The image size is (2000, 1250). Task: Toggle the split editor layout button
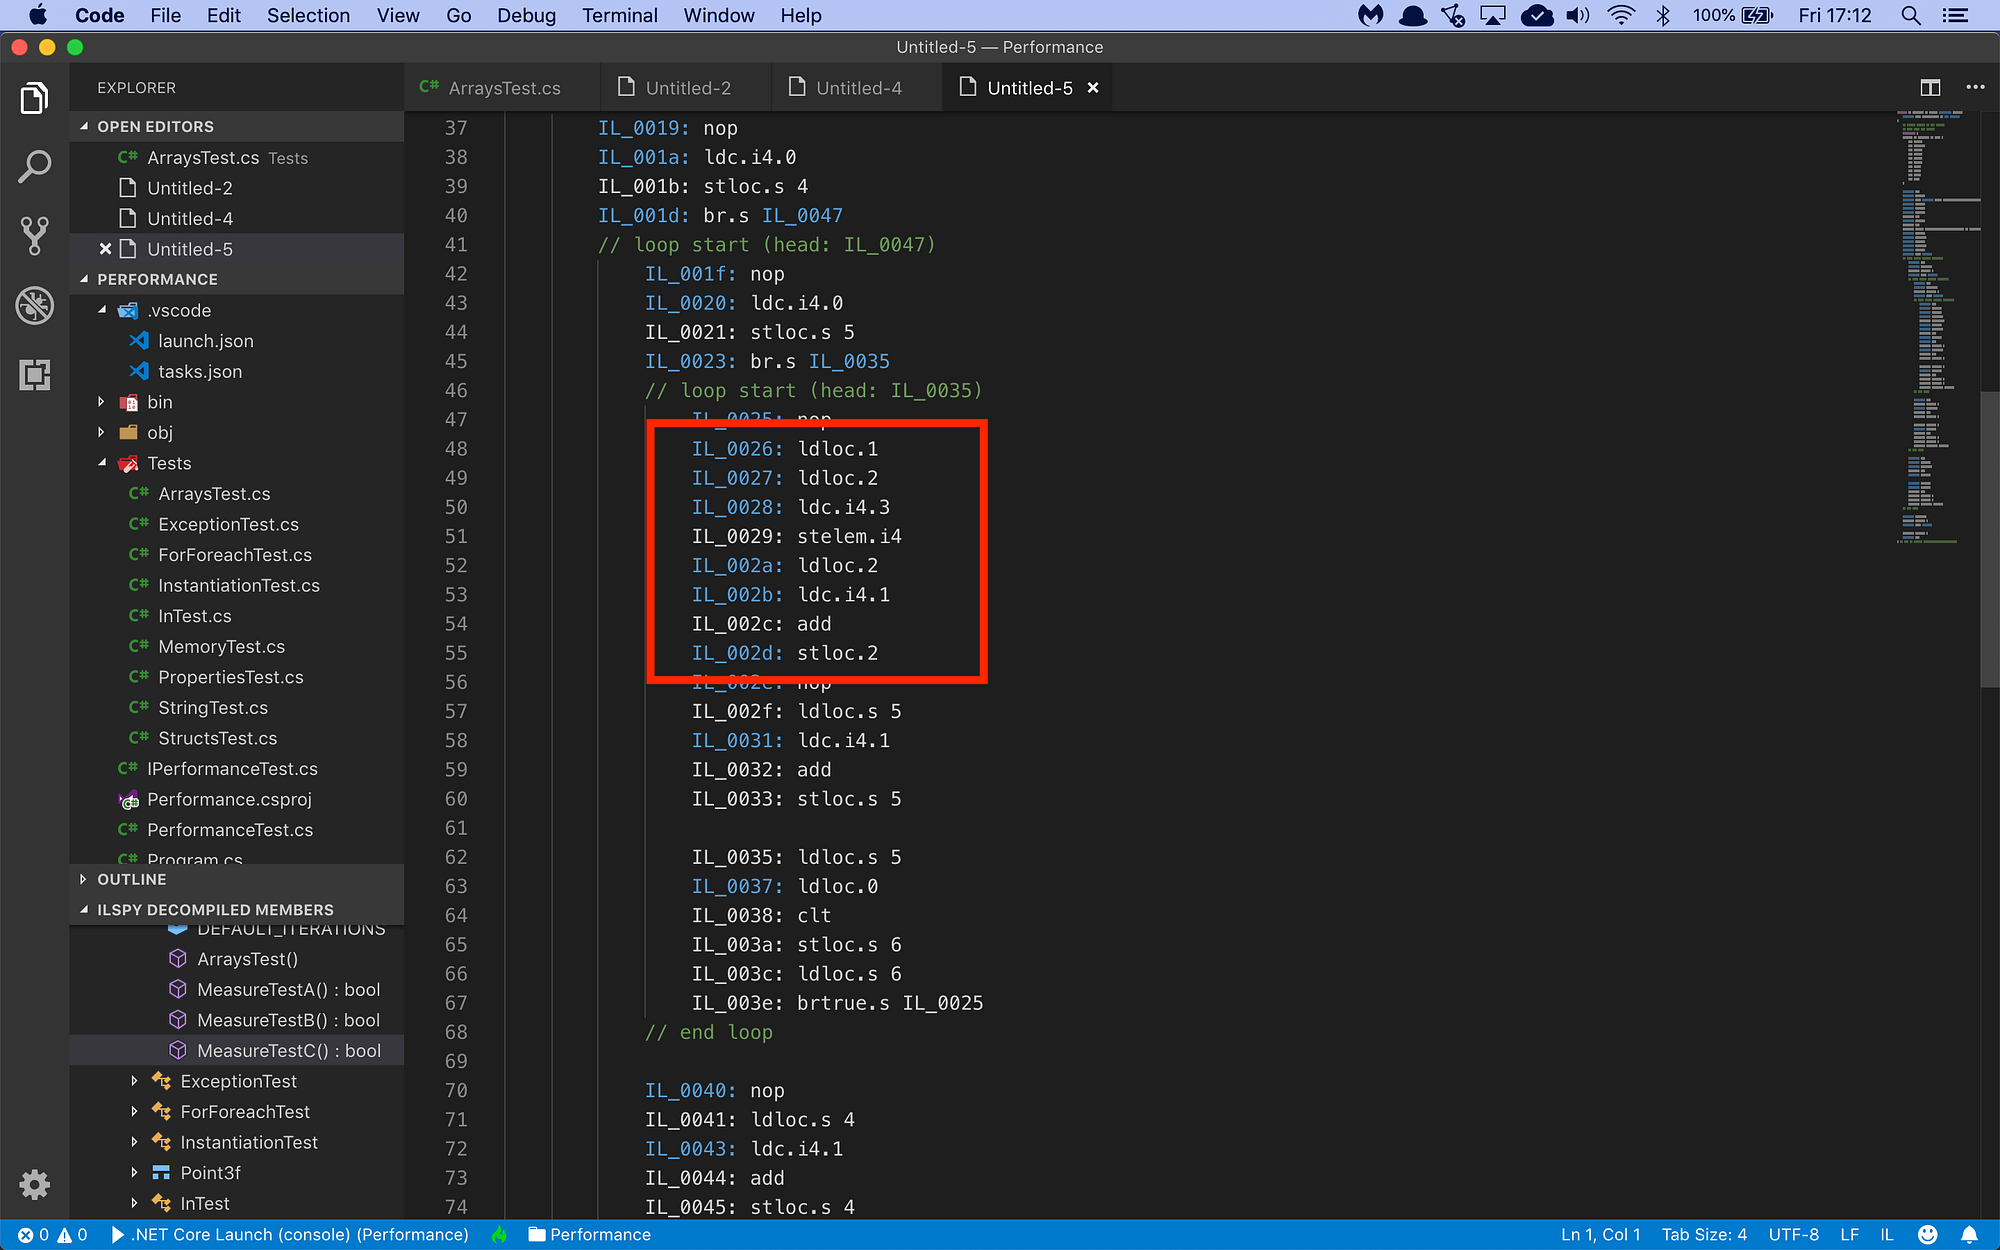1929,87
